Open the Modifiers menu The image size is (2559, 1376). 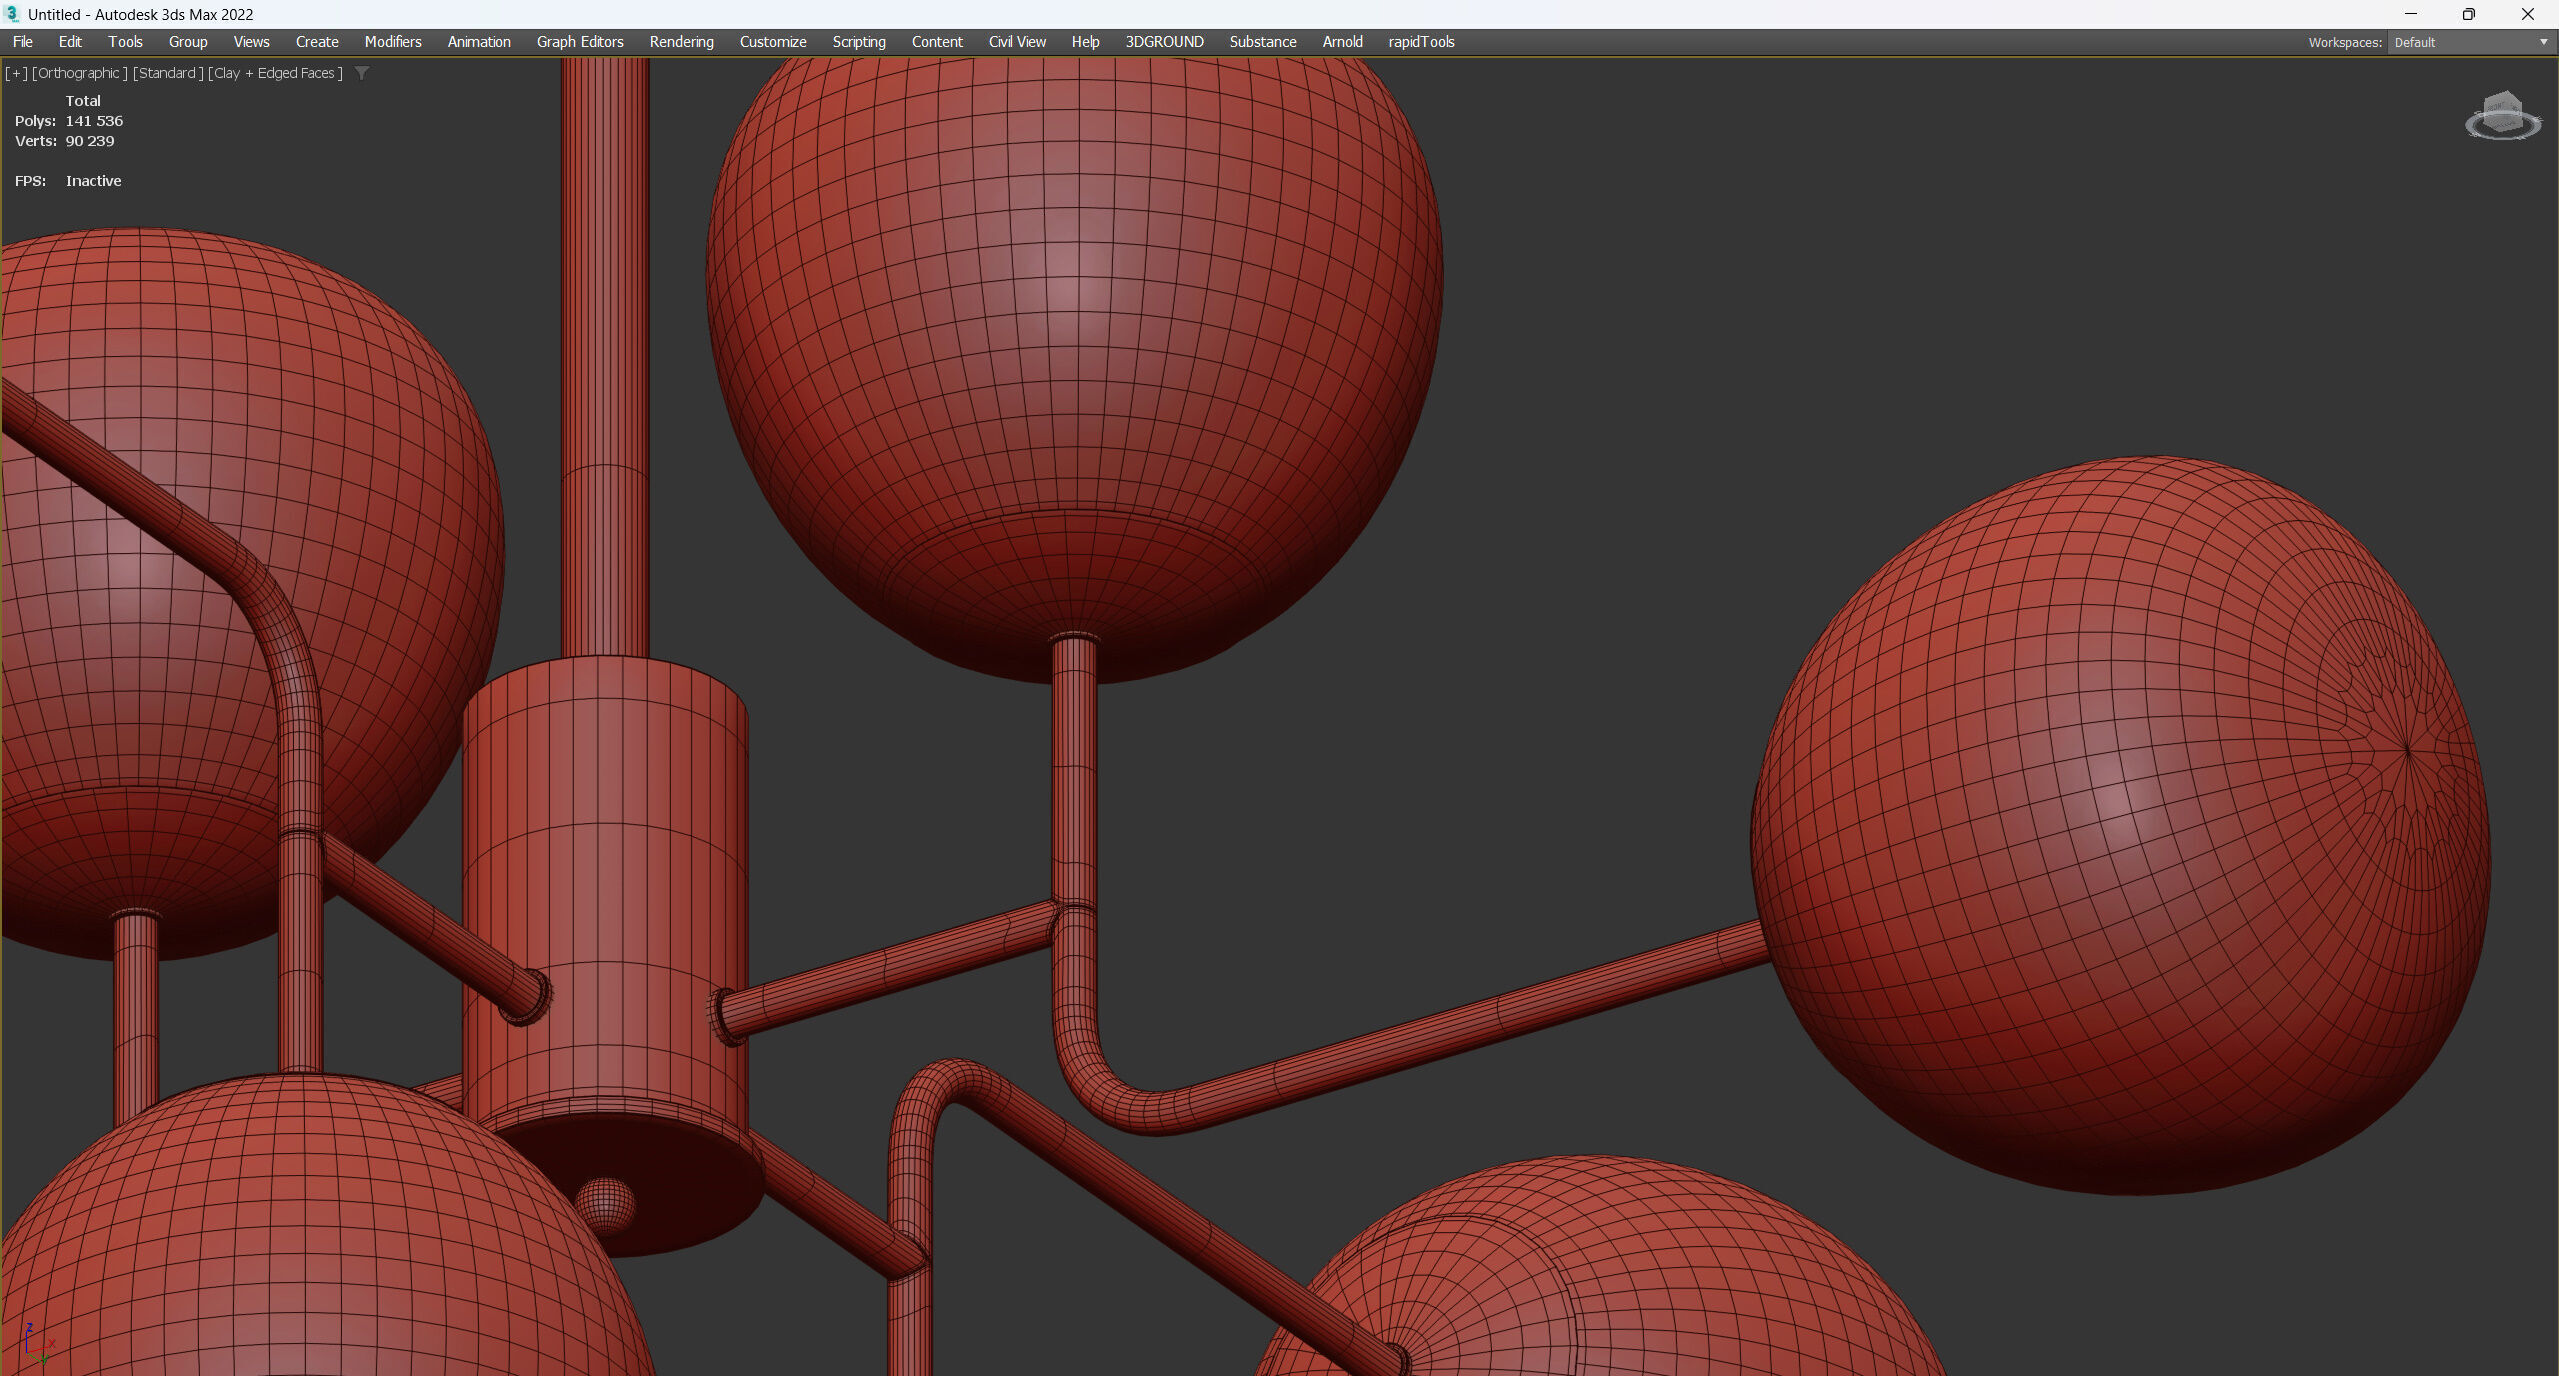[393, 42]
